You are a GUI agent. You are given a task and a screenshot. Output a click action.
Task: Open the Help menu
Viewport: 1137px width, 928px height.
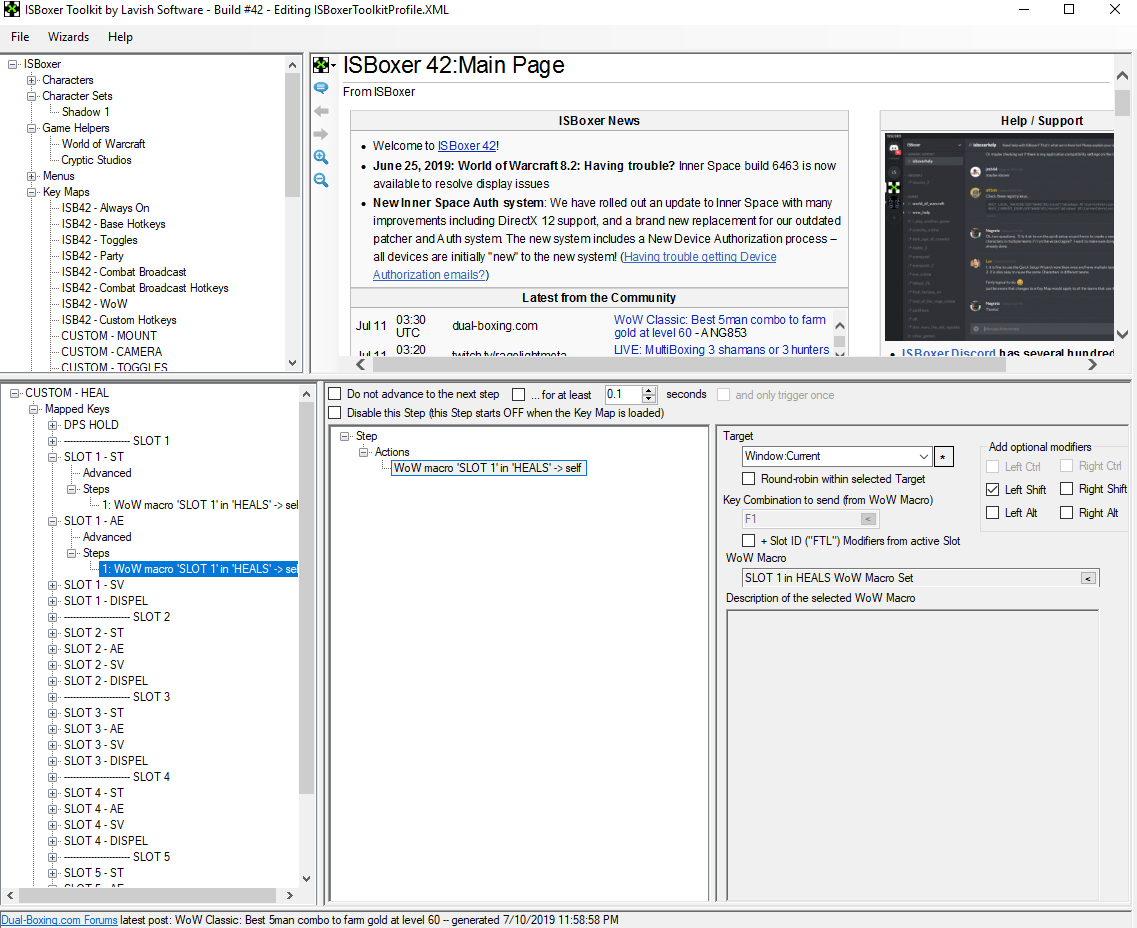point(120,37)
